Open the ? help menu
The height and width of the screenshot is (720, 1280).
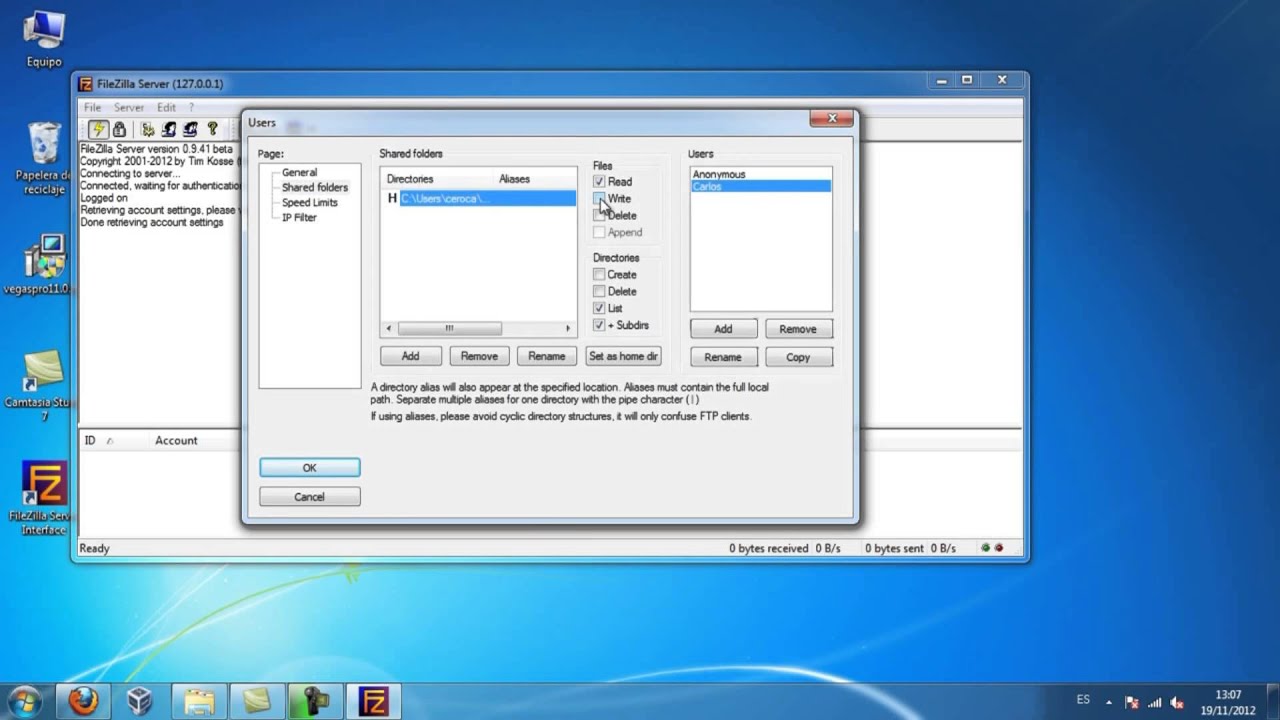click(x=190, y=107)
